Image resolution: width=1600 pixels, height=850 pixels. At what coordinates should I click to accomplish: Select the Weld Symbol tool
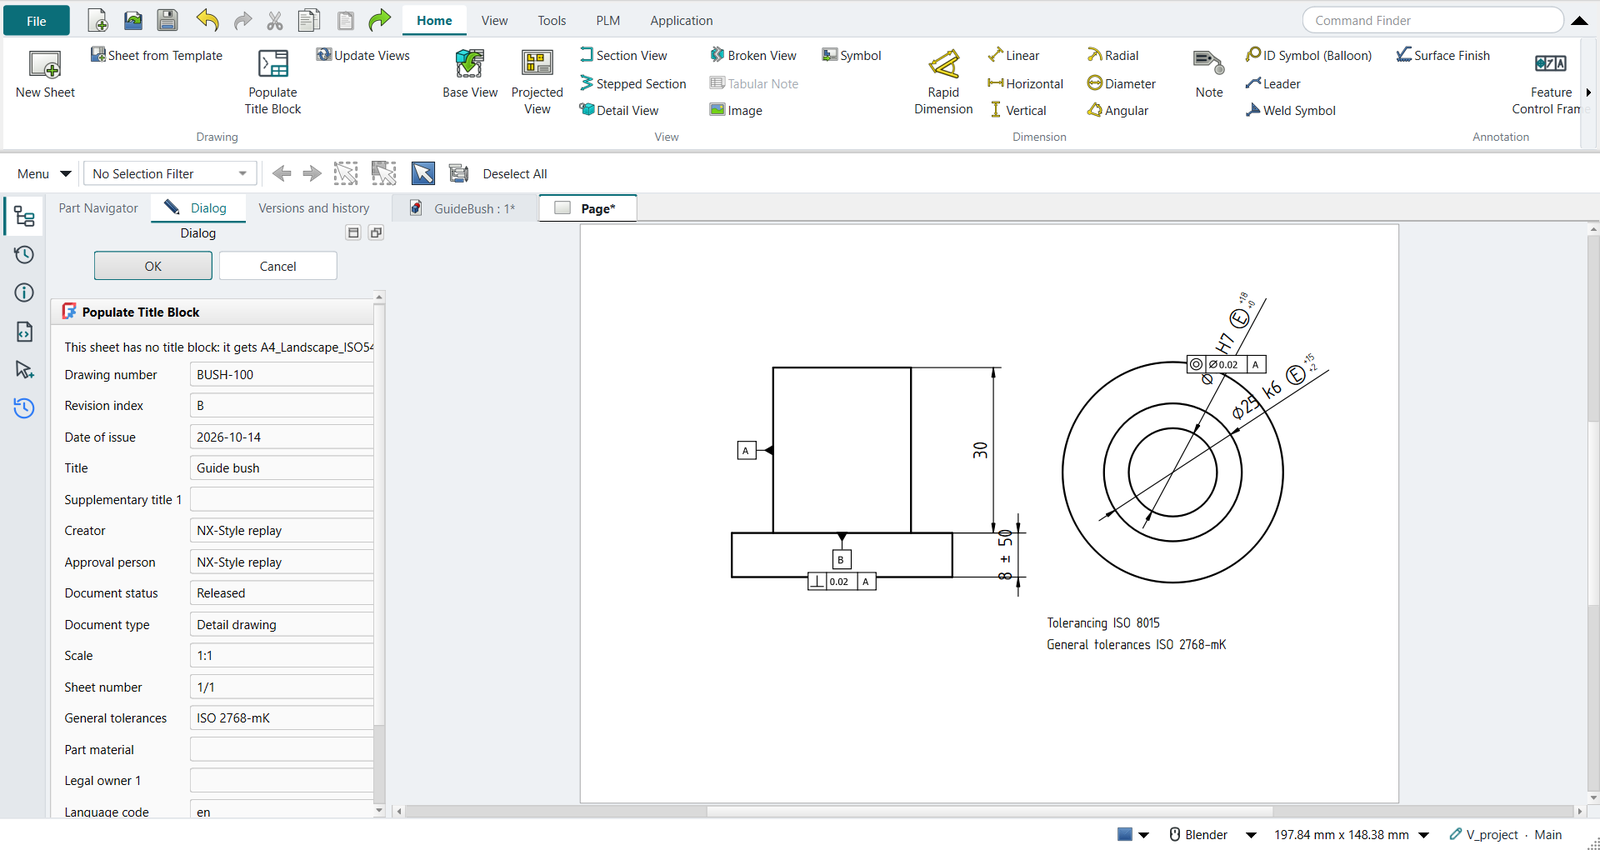(1290, 110)
